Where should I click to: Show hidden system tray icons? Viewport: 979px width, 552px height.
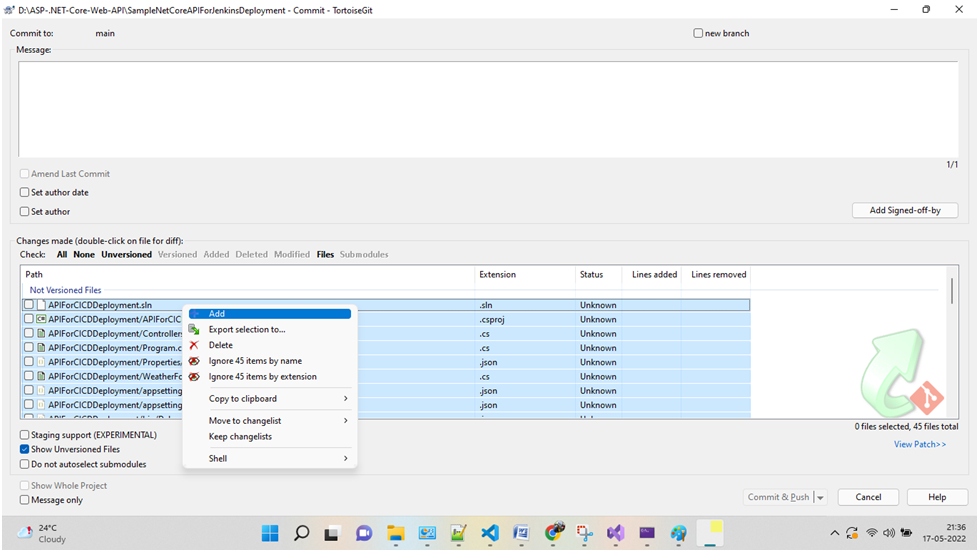coord(834,533)
